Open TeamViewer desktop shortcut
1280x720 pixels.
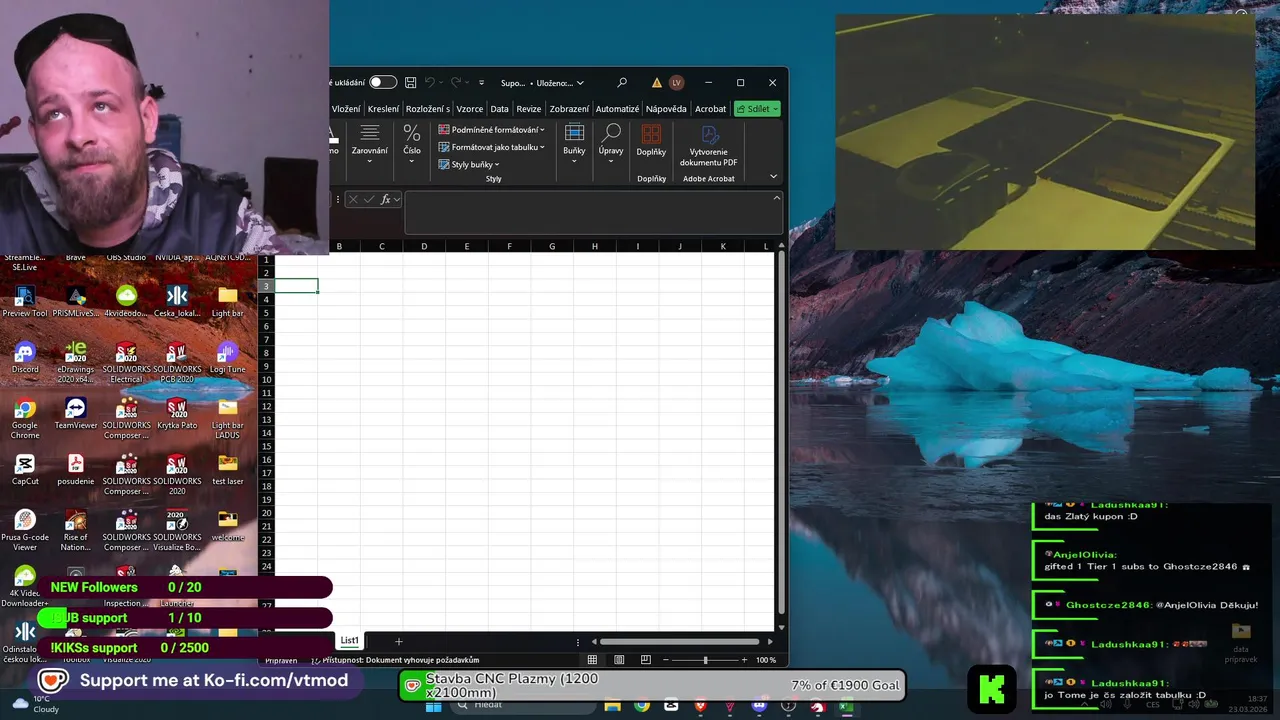point(76,414)
